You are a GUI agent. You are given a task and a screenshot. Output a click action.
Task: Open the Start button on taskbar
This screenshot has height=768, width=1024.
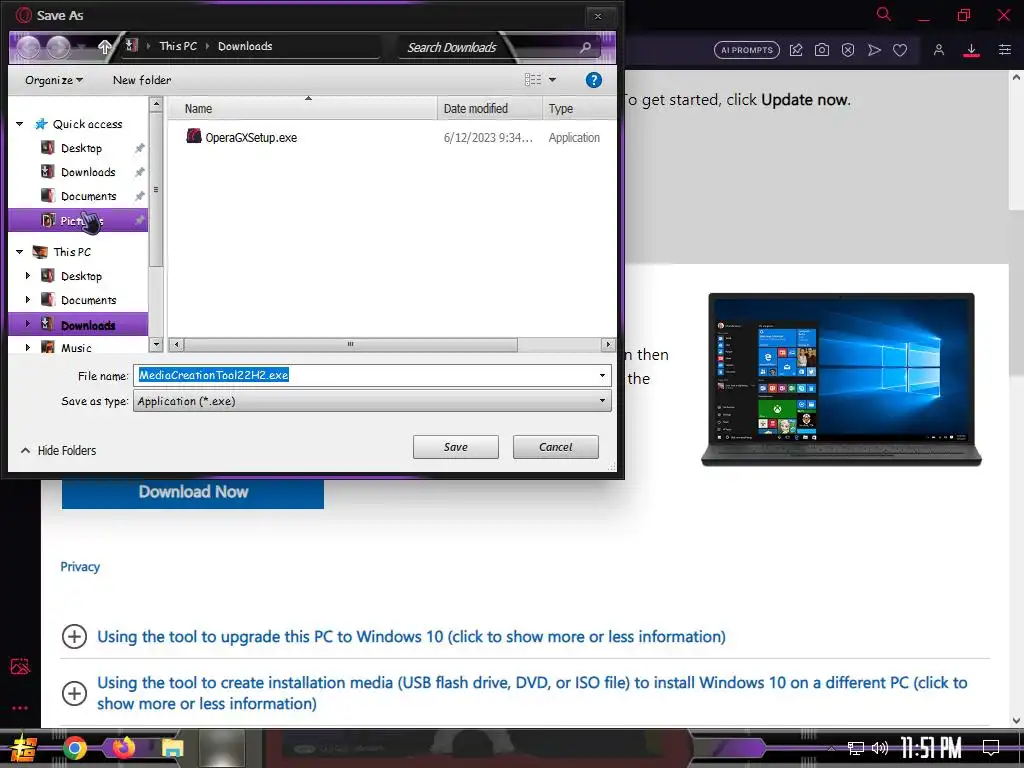pos(23,748)
